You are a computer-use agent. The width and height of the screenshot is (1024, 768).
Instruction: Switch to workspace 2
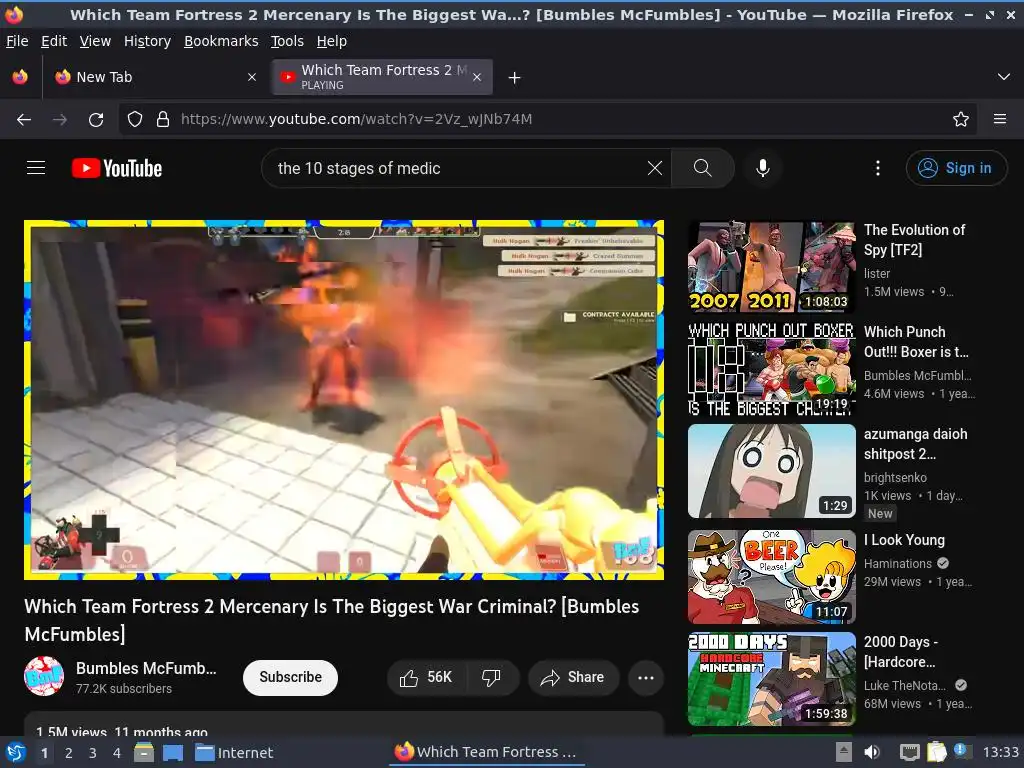click(x=69, y=753)
